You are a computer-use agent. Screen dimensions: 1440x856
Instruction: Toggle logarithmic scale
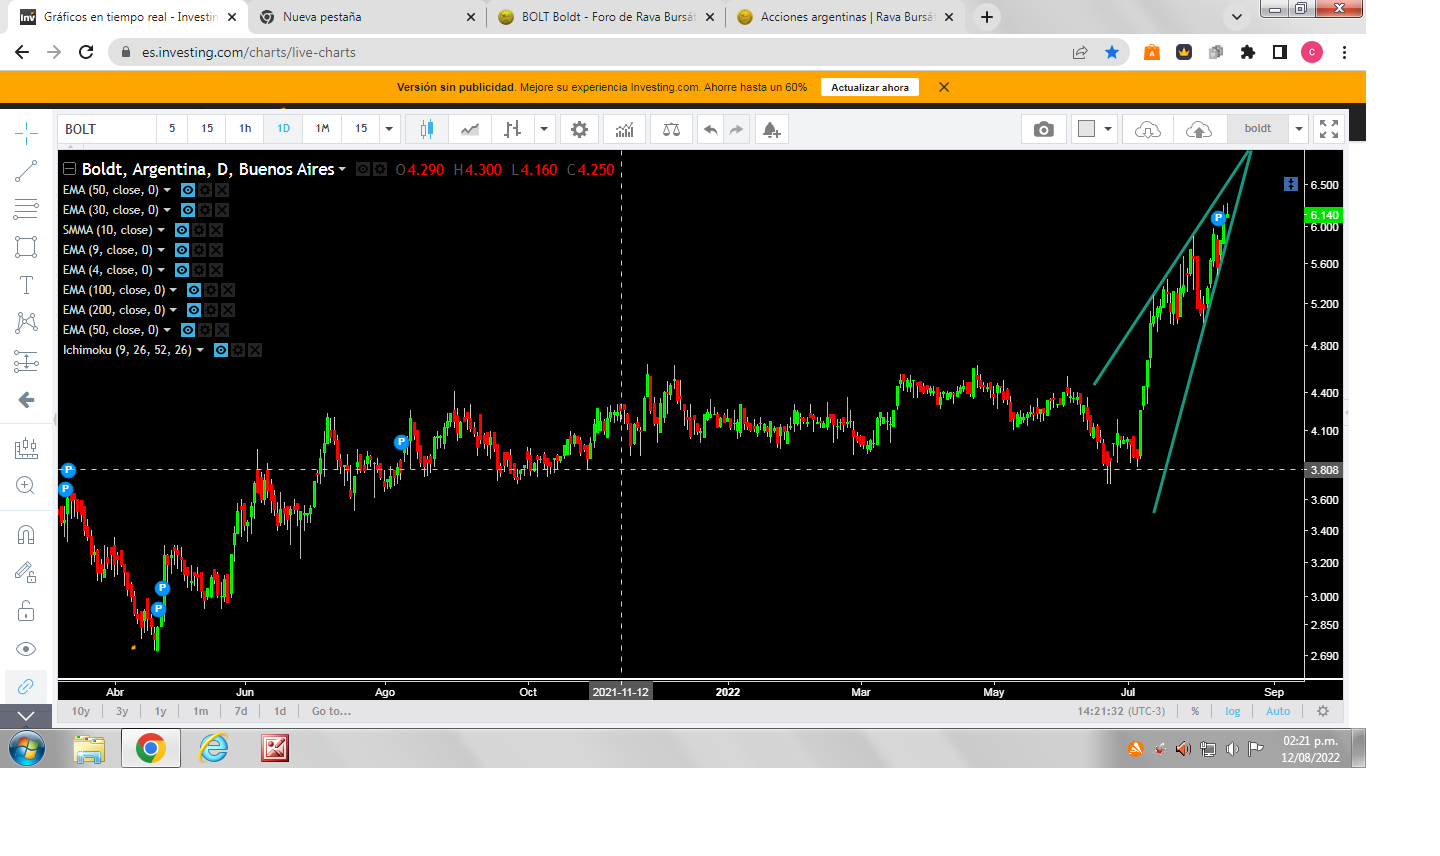(1233, 711)
